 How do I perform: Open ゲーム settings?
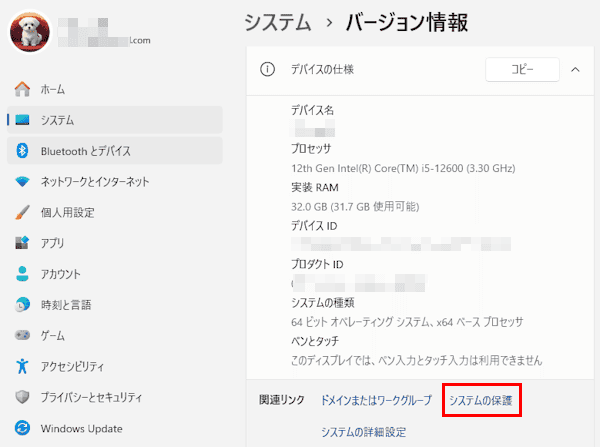pos(115,335)
